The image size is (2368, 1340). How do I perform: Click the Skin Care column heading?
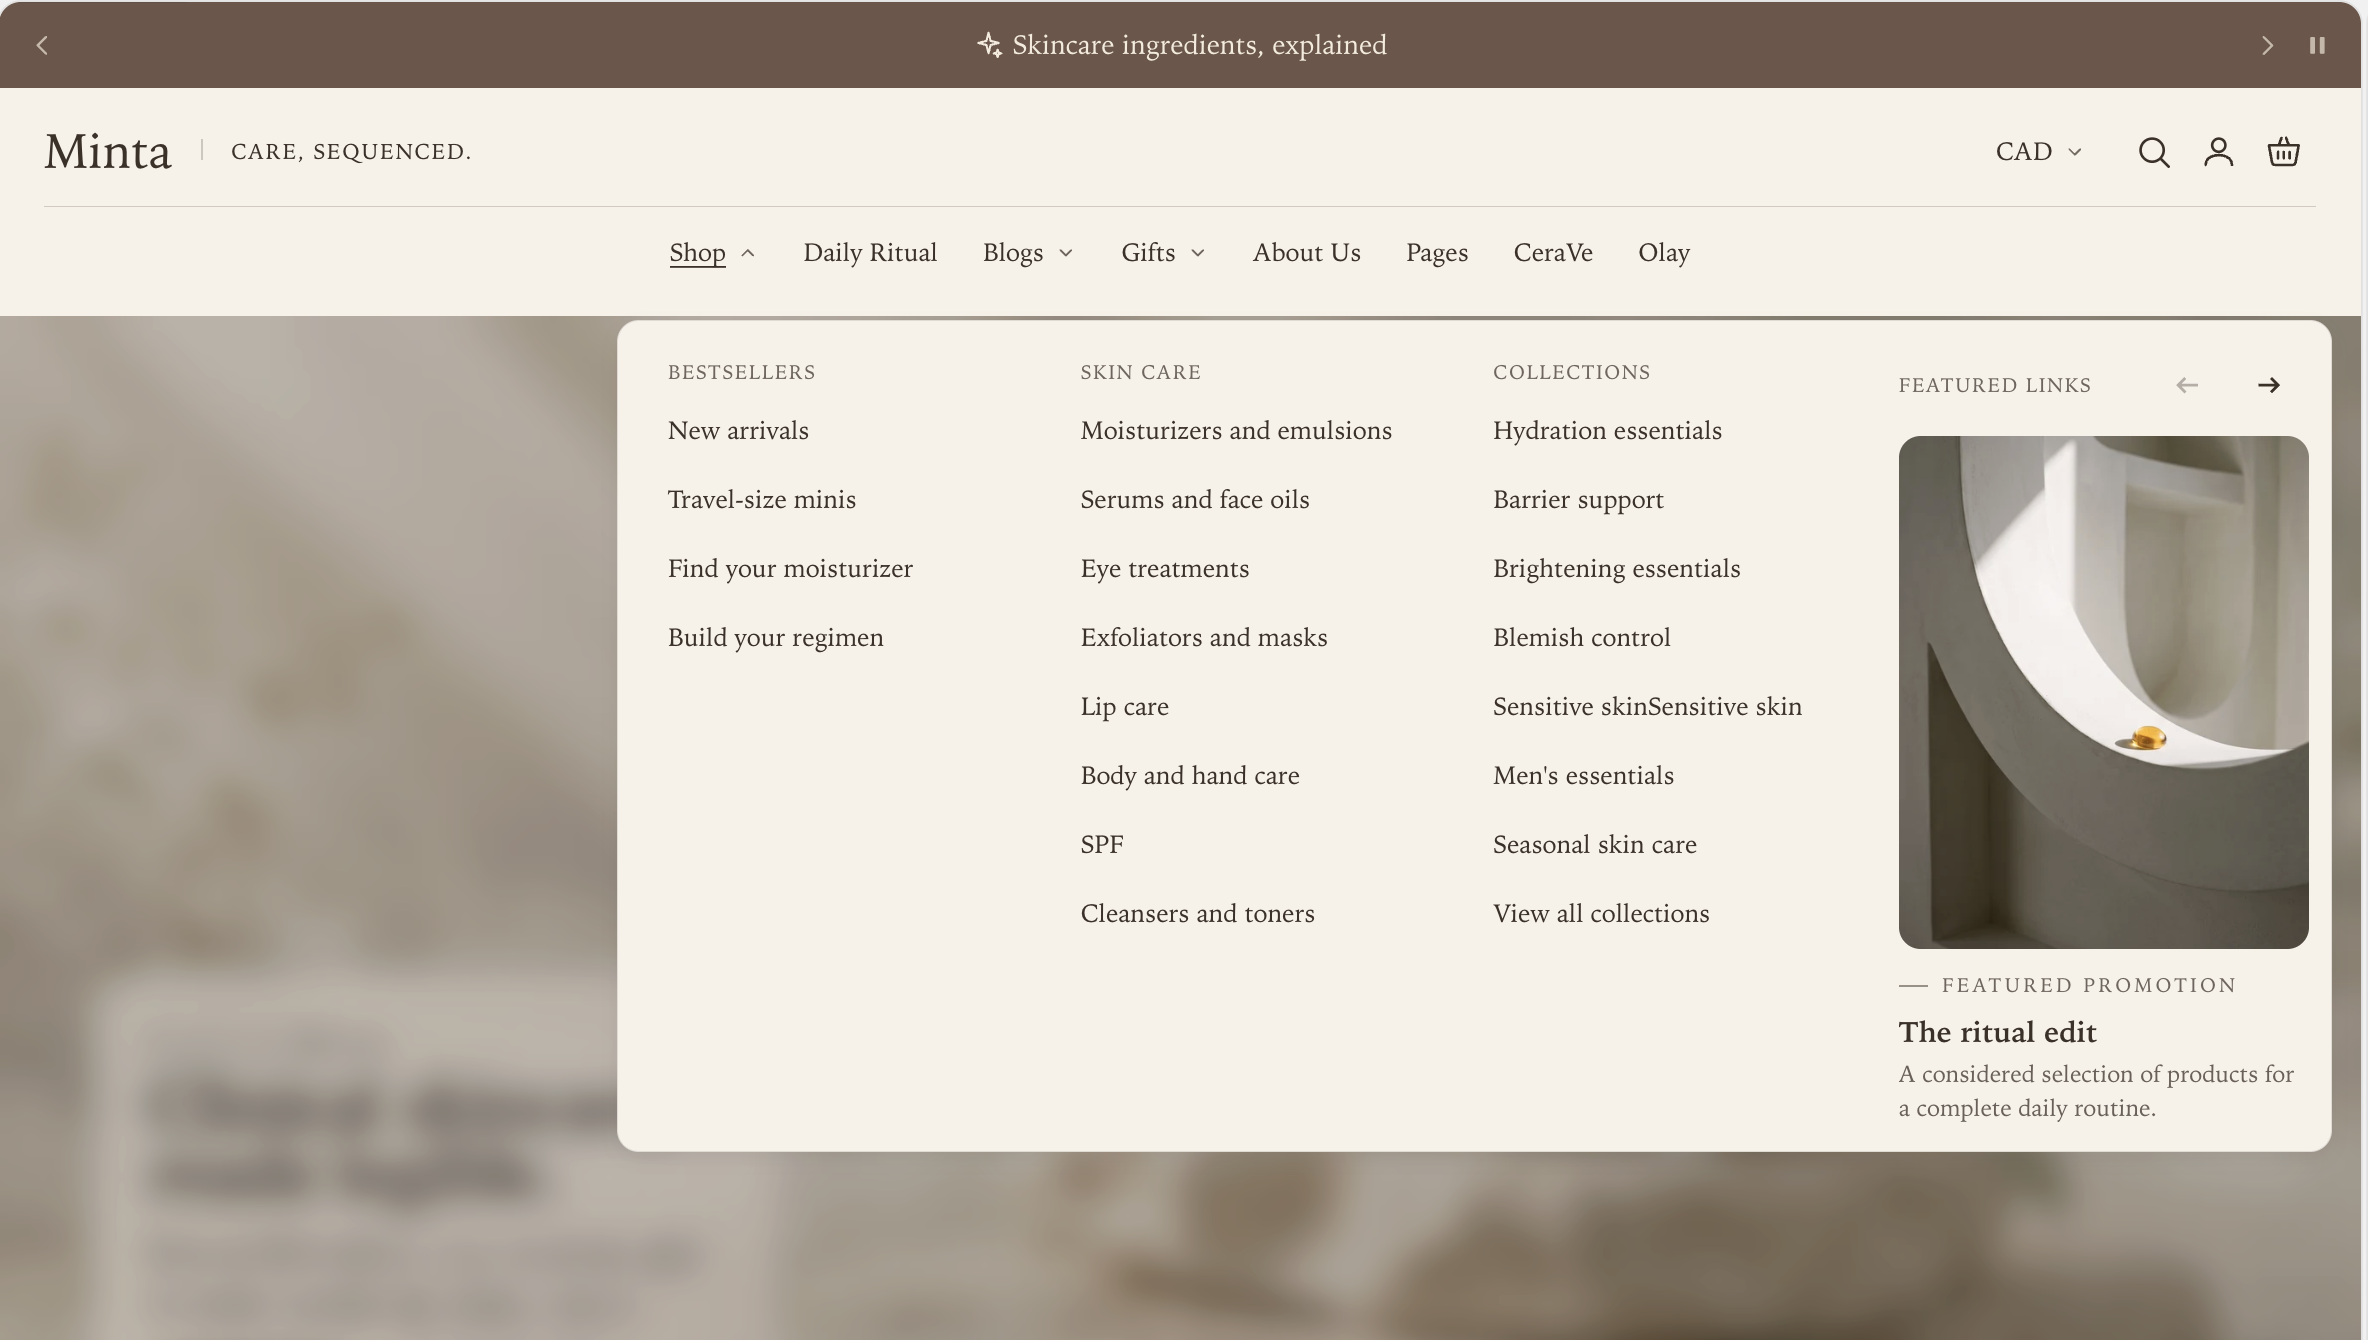coord(1140,372)
